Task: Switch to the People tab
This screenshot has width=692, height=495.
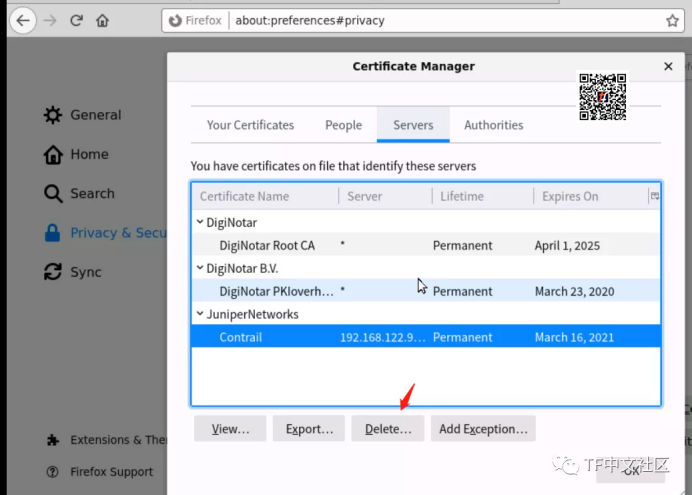Action: (343, 125)
